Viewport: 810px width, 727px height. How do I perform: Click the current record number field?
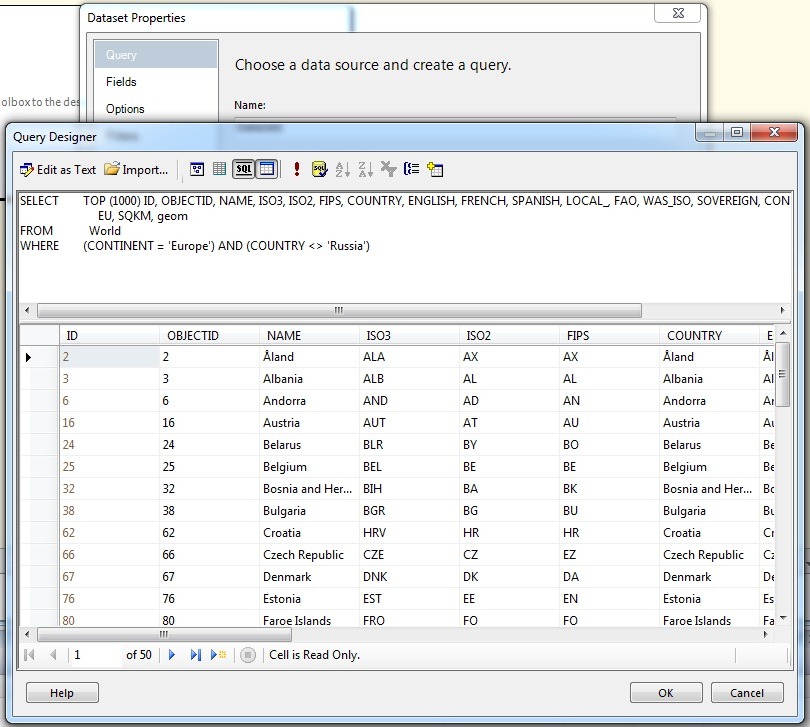[x=96, y=655]
